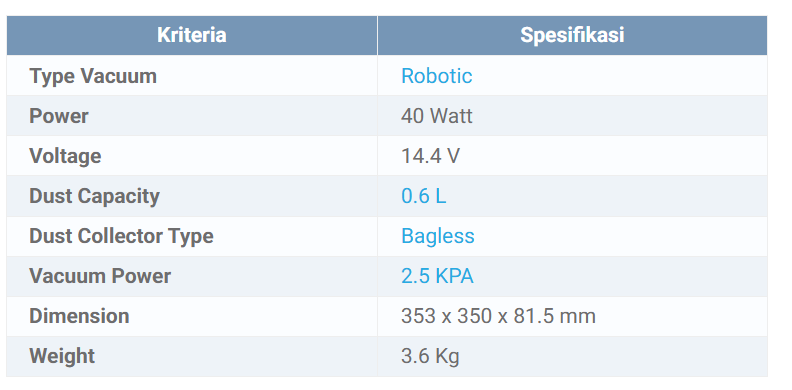Click the Vacuum Power row label

100,276
